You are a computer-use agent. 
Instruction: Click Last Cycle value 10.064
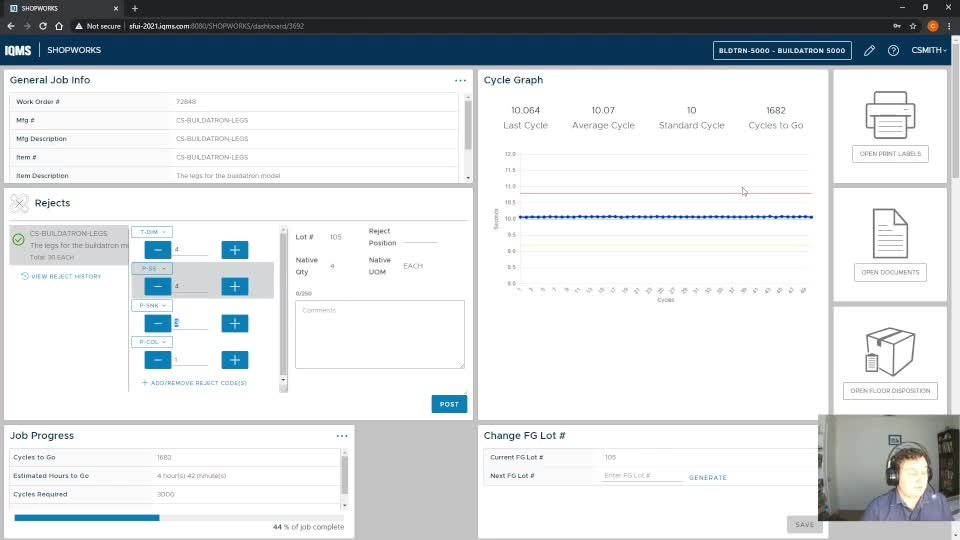[x=525, y=110]
